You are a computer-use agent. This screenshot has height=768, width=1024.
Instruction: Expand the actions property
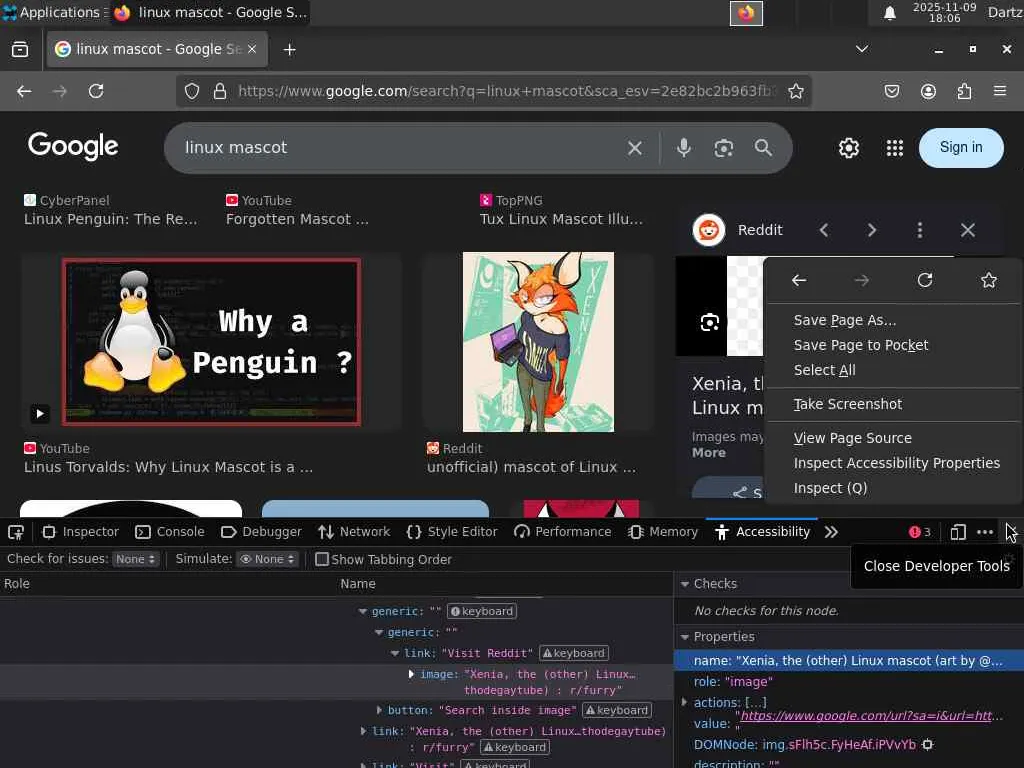point(684,702)
